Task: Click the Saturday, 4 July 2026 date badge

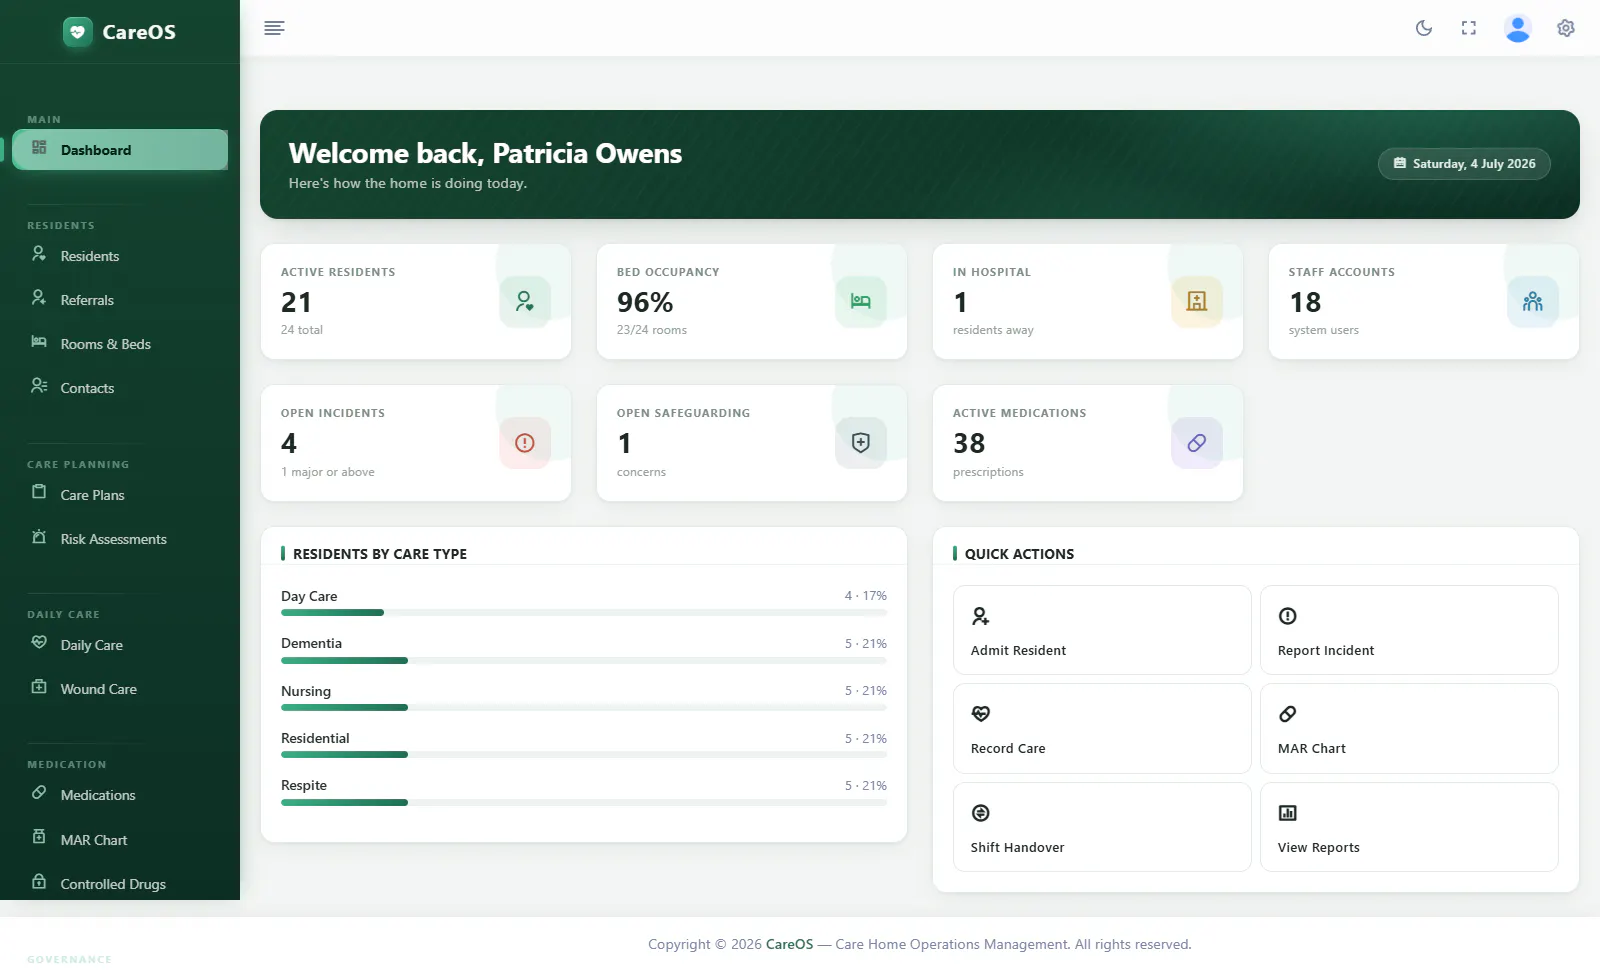Action: [x=1464, y=164]
